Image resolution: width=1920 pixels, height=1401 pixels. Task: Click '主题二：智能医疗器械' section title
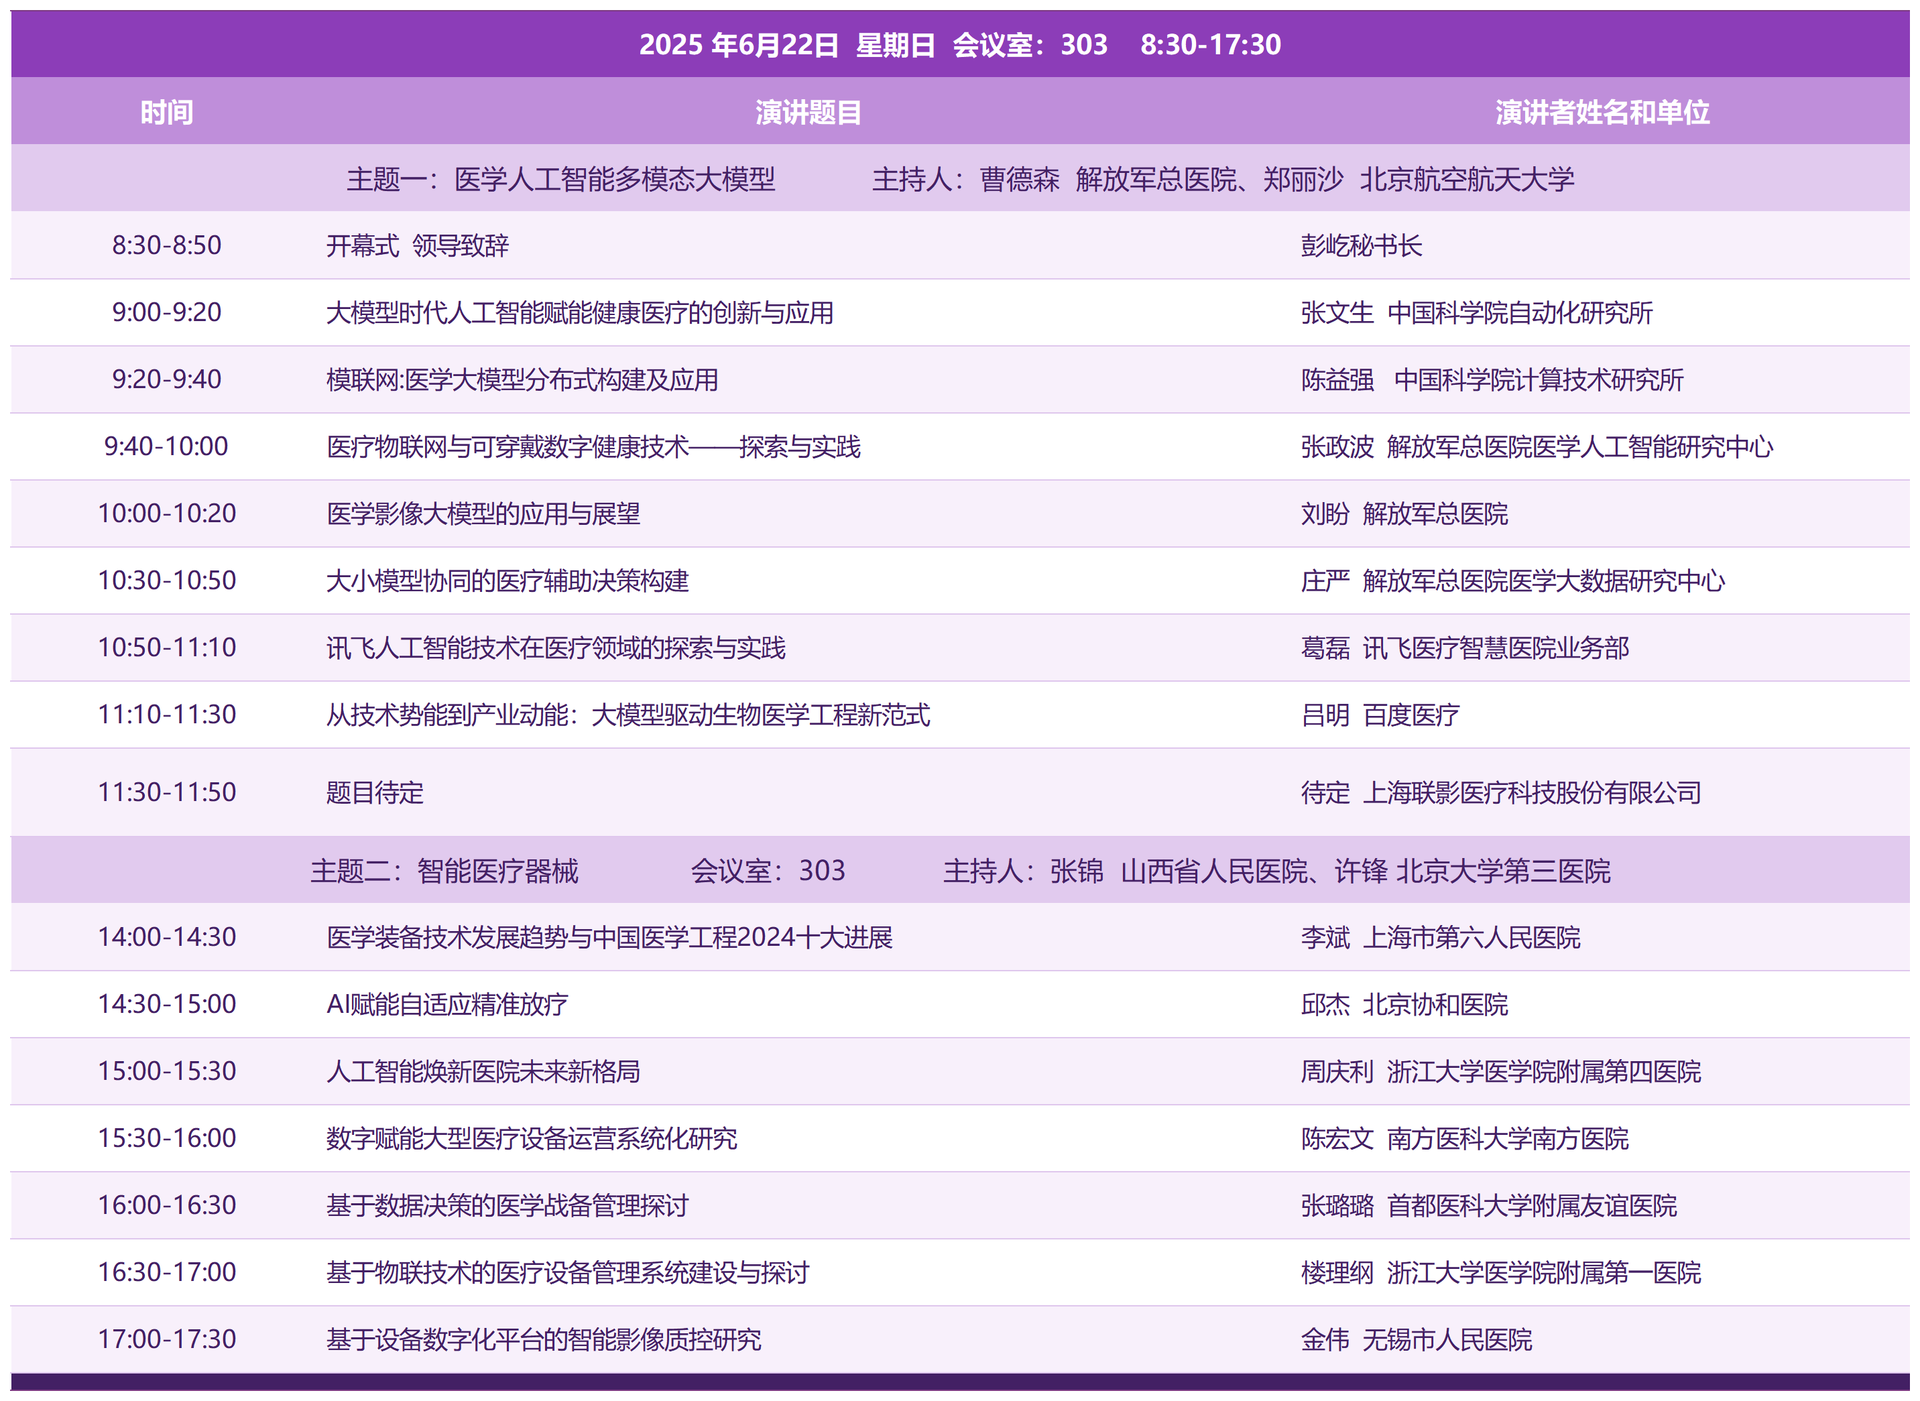444,870
